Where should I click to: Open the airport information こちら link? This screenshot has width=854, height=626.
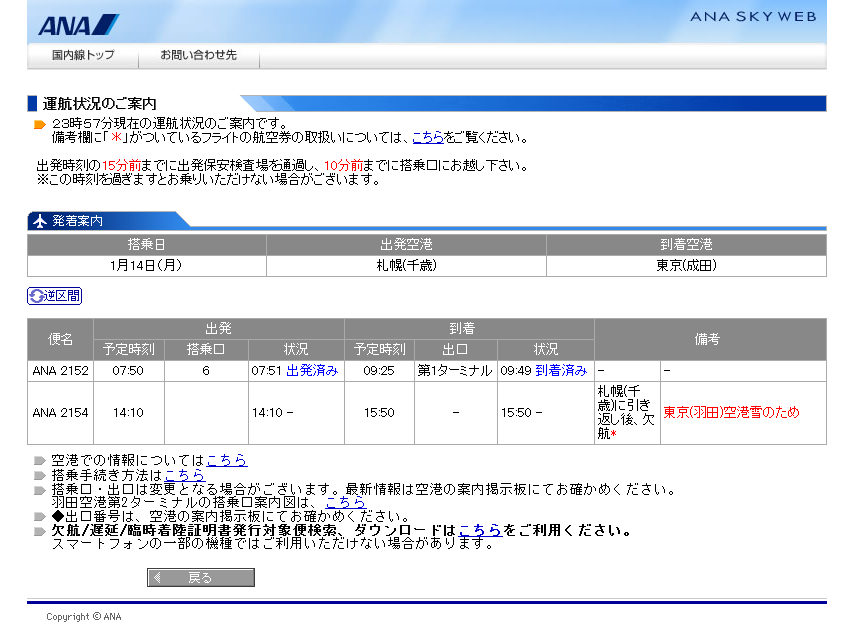click(227, 460)
